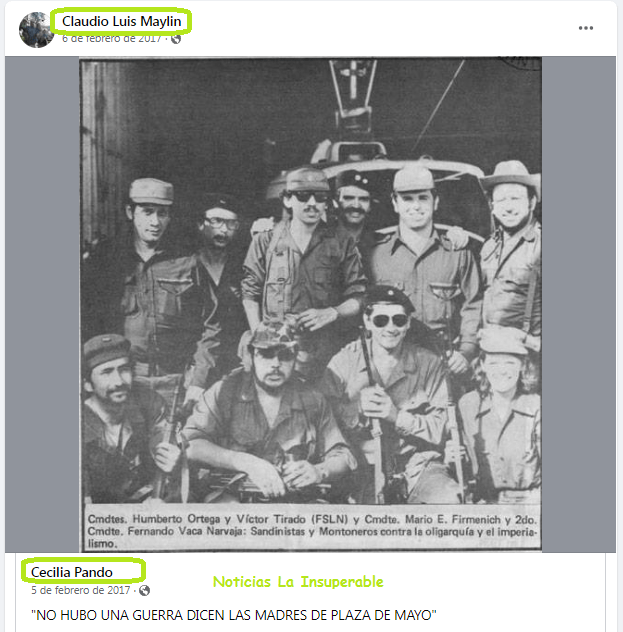Click the 5 de febrero de 2017 timestamp
The width and height of the screenshot is (623, 632).
tap(81, 590)
